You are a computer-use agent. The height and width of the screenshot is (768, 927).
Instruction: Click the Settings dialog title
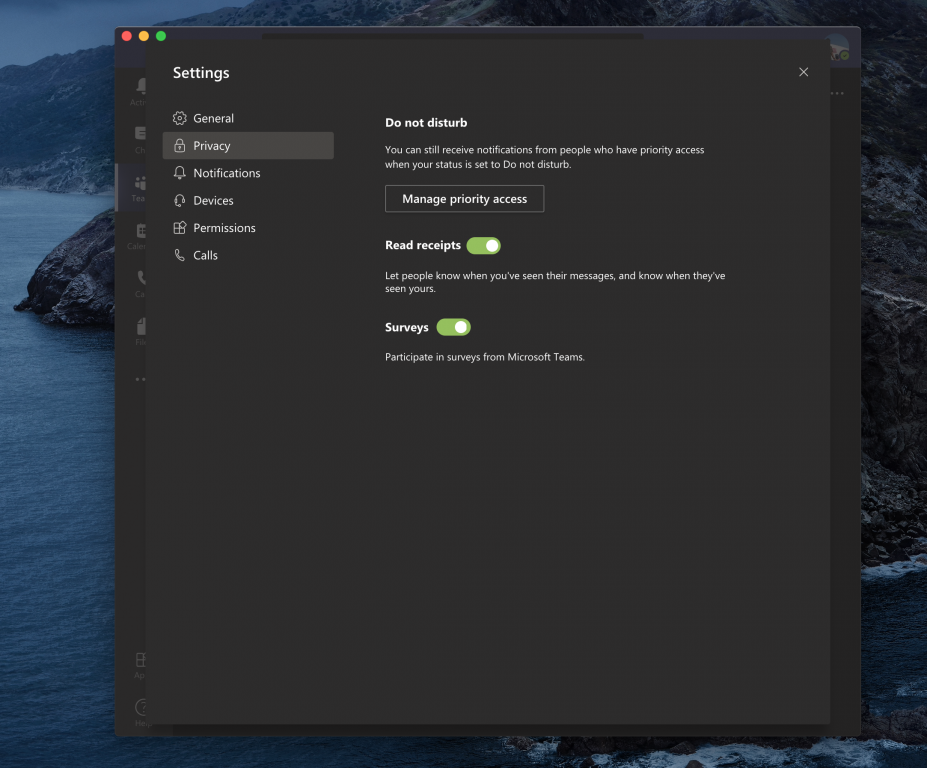(201, 73)
